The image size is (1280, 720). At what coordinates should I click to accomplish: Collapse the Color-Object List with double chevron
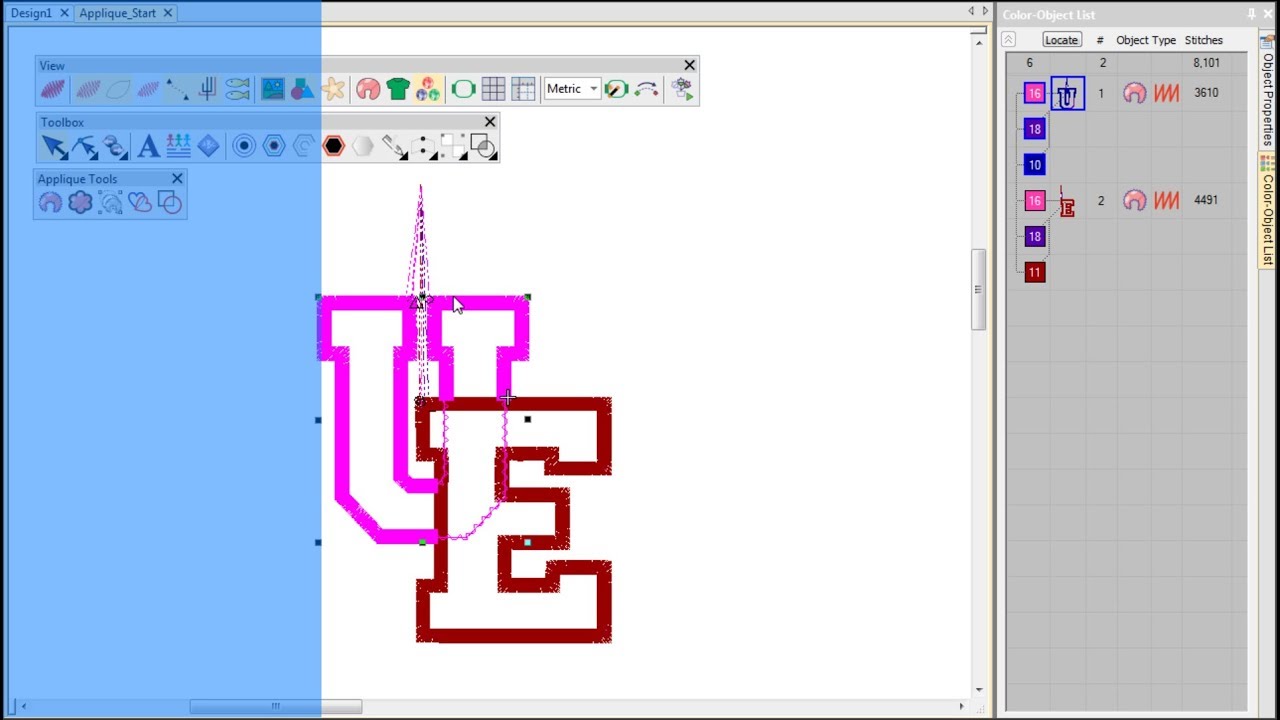pyautogui.click(x=1008, y=40)
